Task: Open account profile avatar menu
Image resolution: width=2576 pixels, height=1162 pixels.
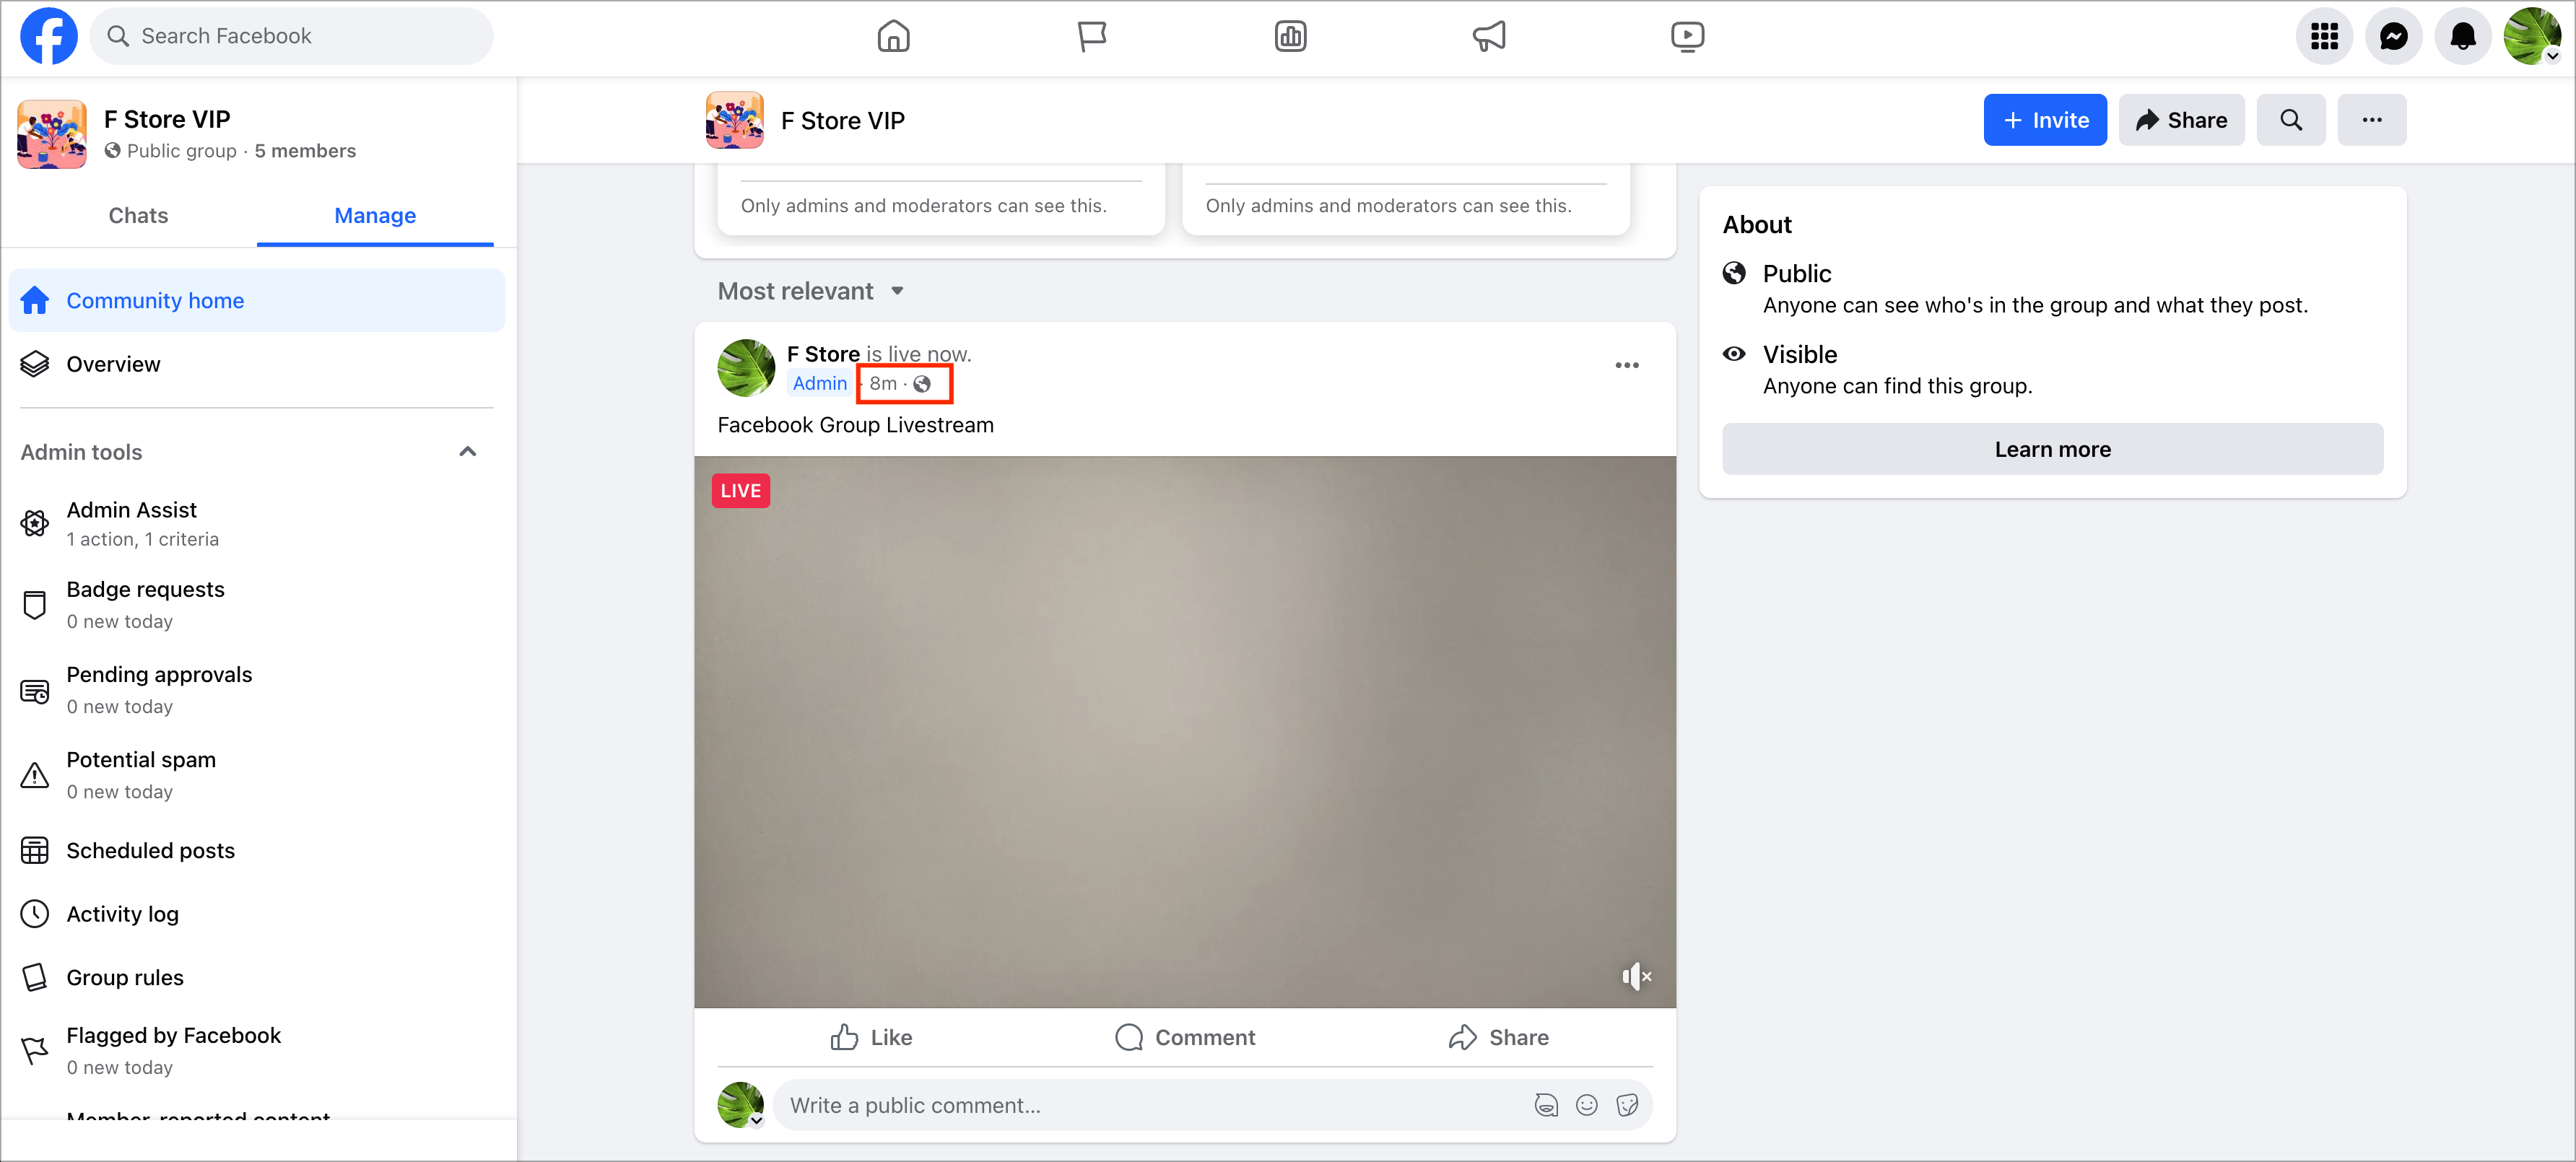Action: click(x=2532, y=36)
